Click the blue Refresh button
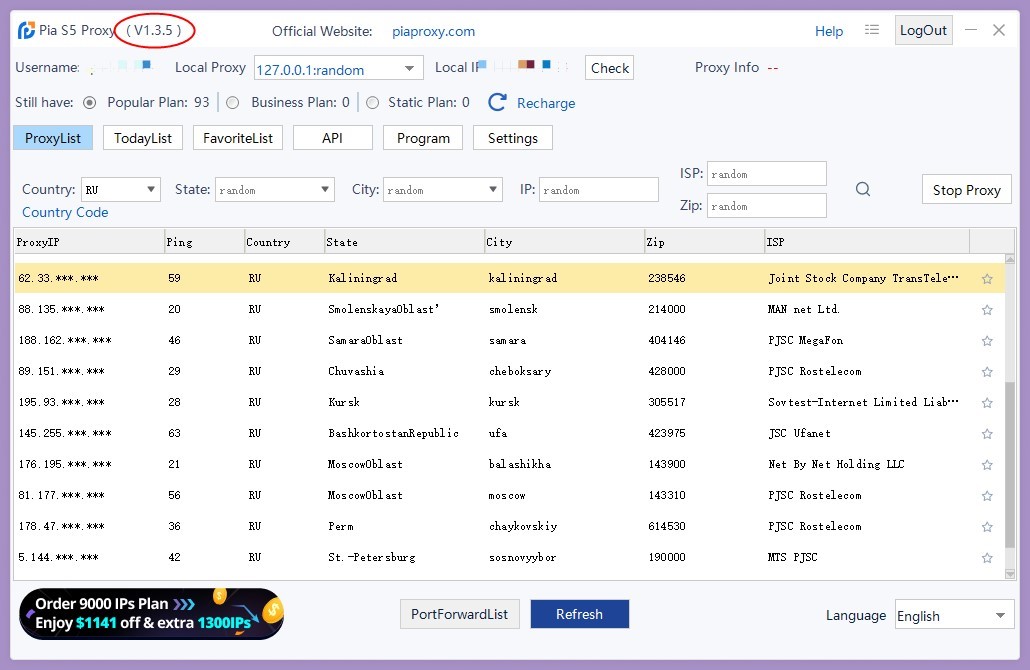 pos(579,614)
